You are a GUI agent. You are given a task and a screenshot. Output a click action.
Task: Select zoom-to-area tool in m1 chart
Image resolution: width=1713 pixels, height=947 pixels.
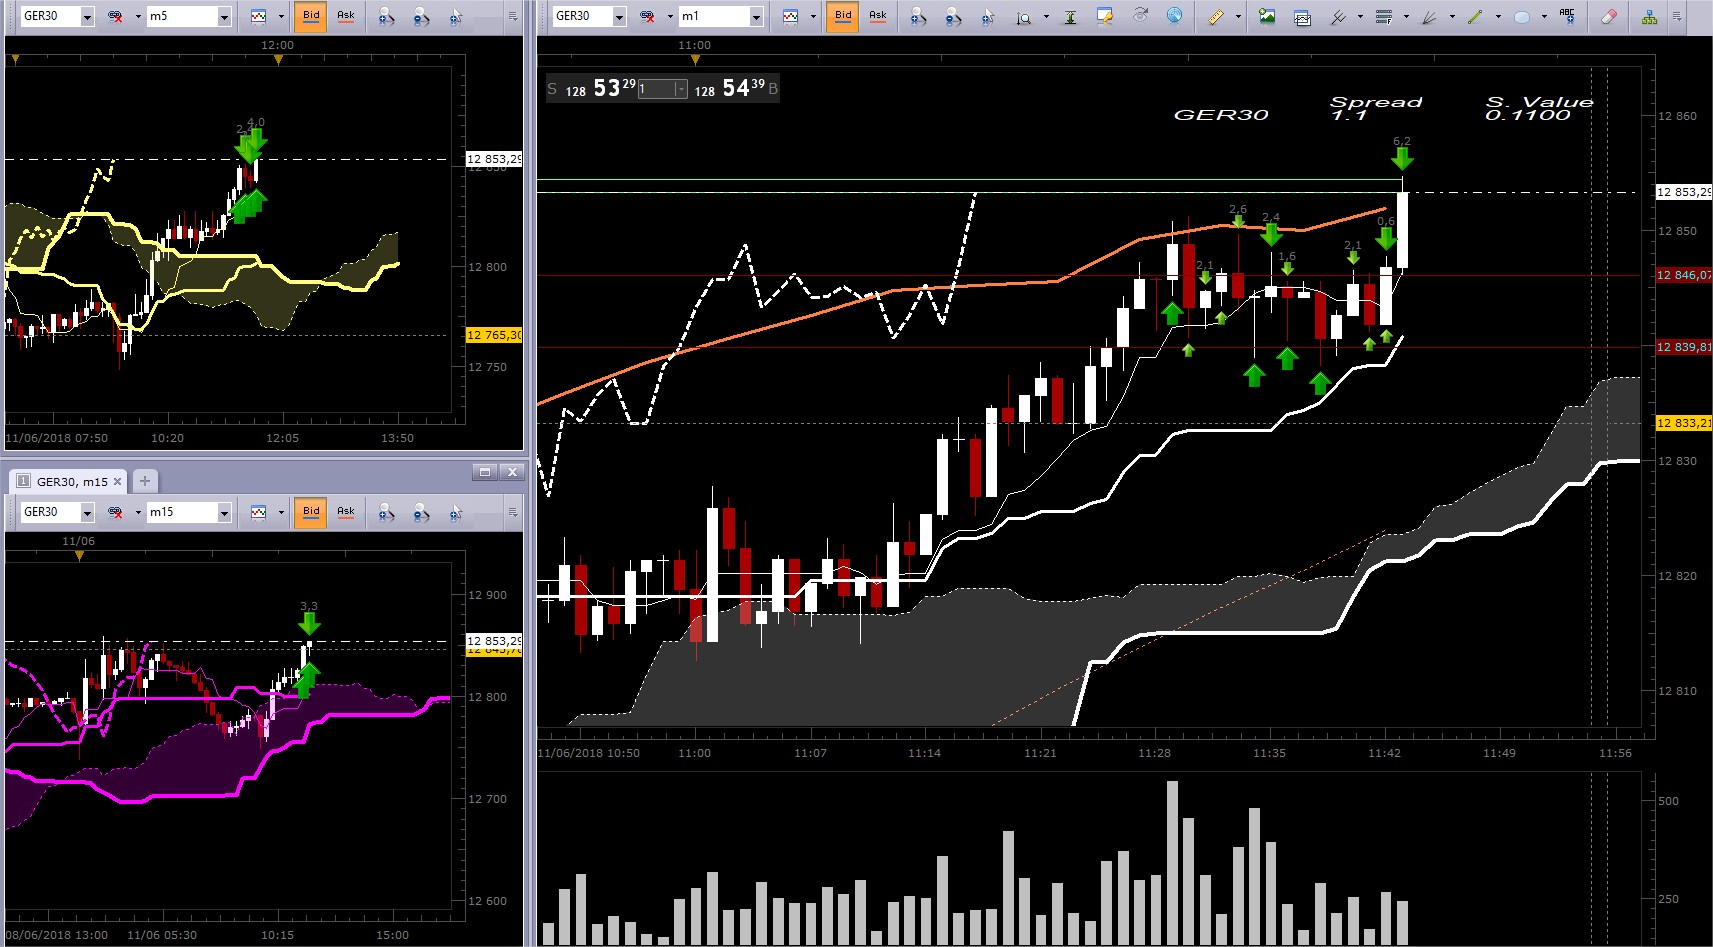[x=1023, y=17]
